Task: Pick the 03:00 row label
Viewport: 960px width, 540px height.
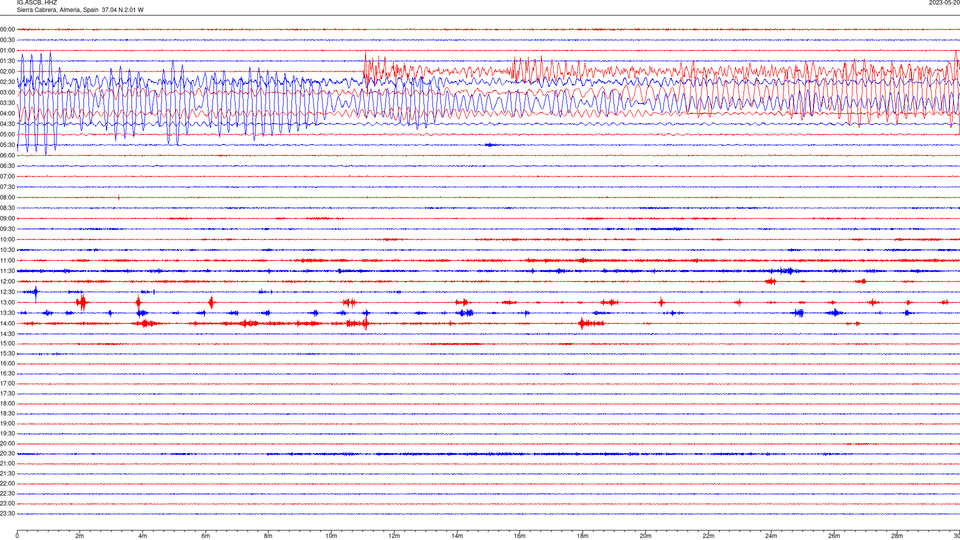Action: 7,92
